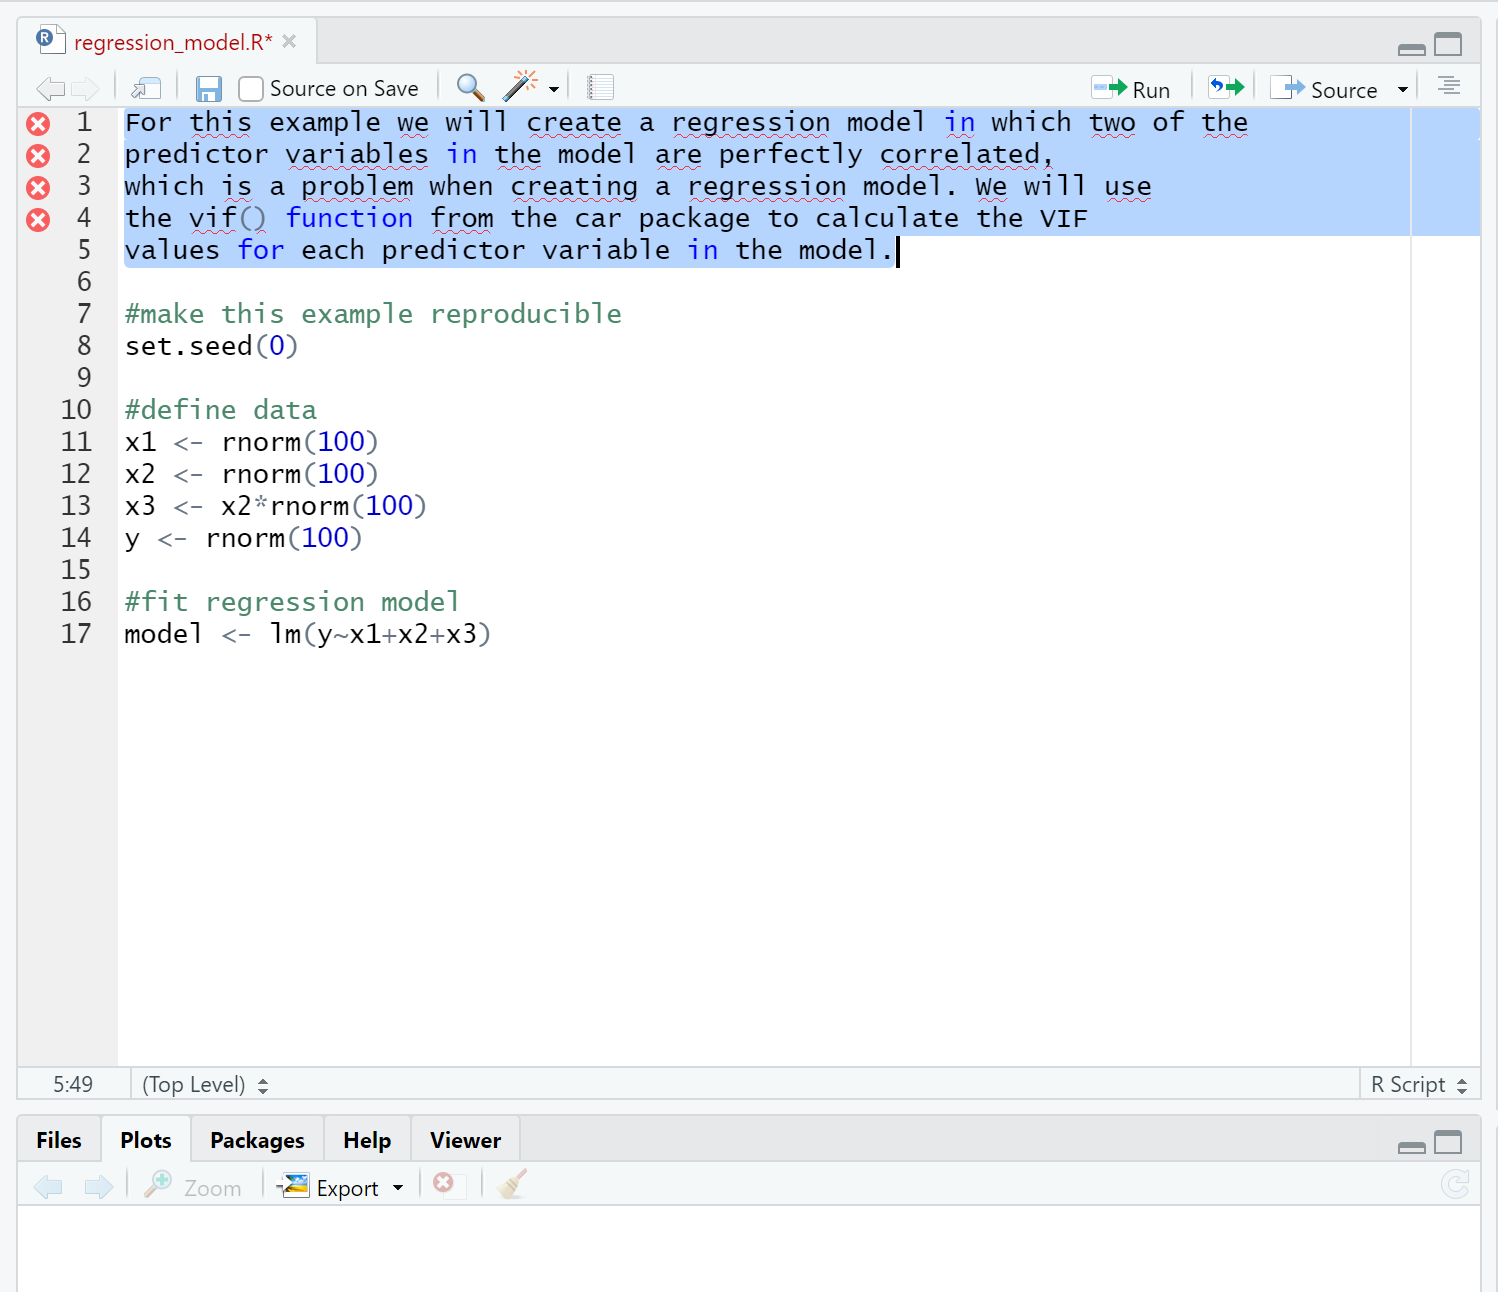
Task: Click line number 17 in gutter
Action: pyautogui.click(x=76, y=634)
